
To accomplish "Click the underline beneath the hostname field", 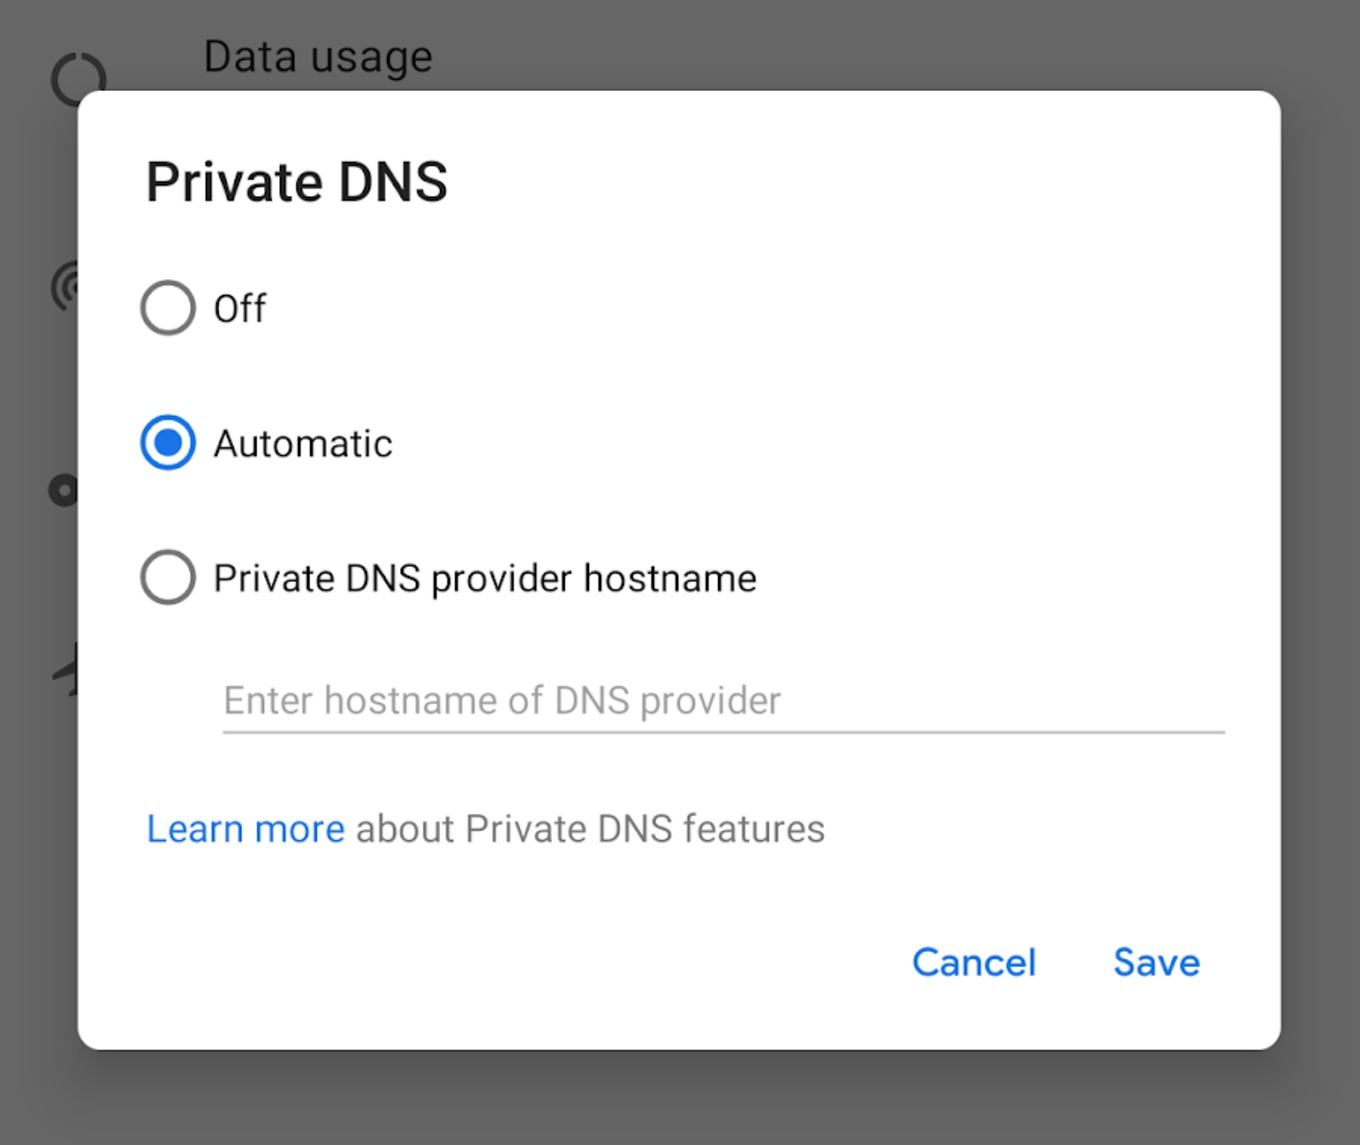I will (x=723, y=731).
